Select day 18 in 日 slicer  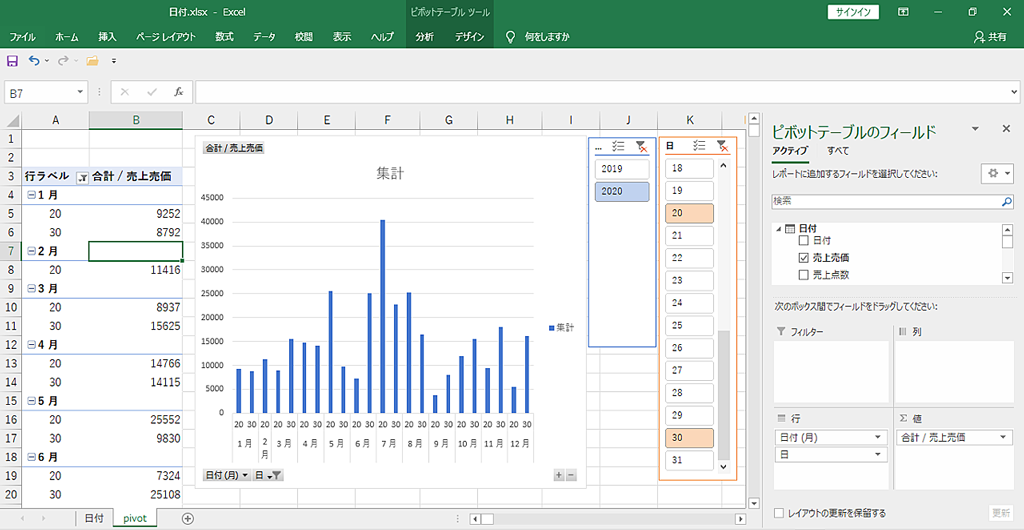tap(689, 168)
